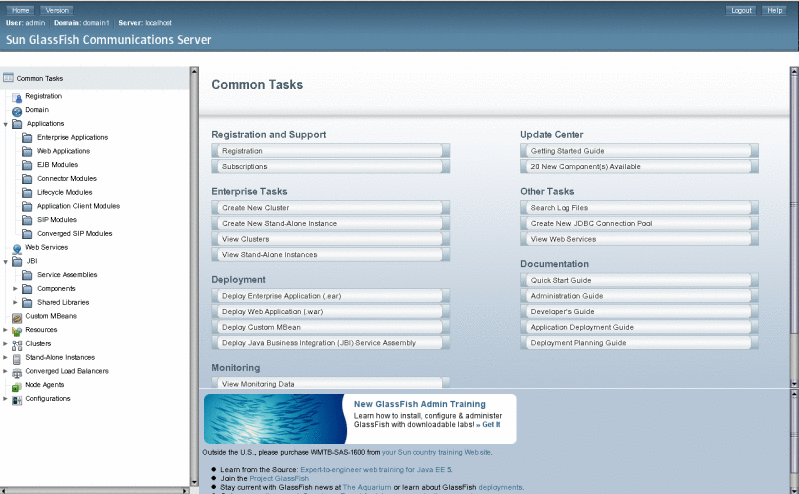Click the Applications folder icon
Screen dimensions: 799x494
(17, 124)
